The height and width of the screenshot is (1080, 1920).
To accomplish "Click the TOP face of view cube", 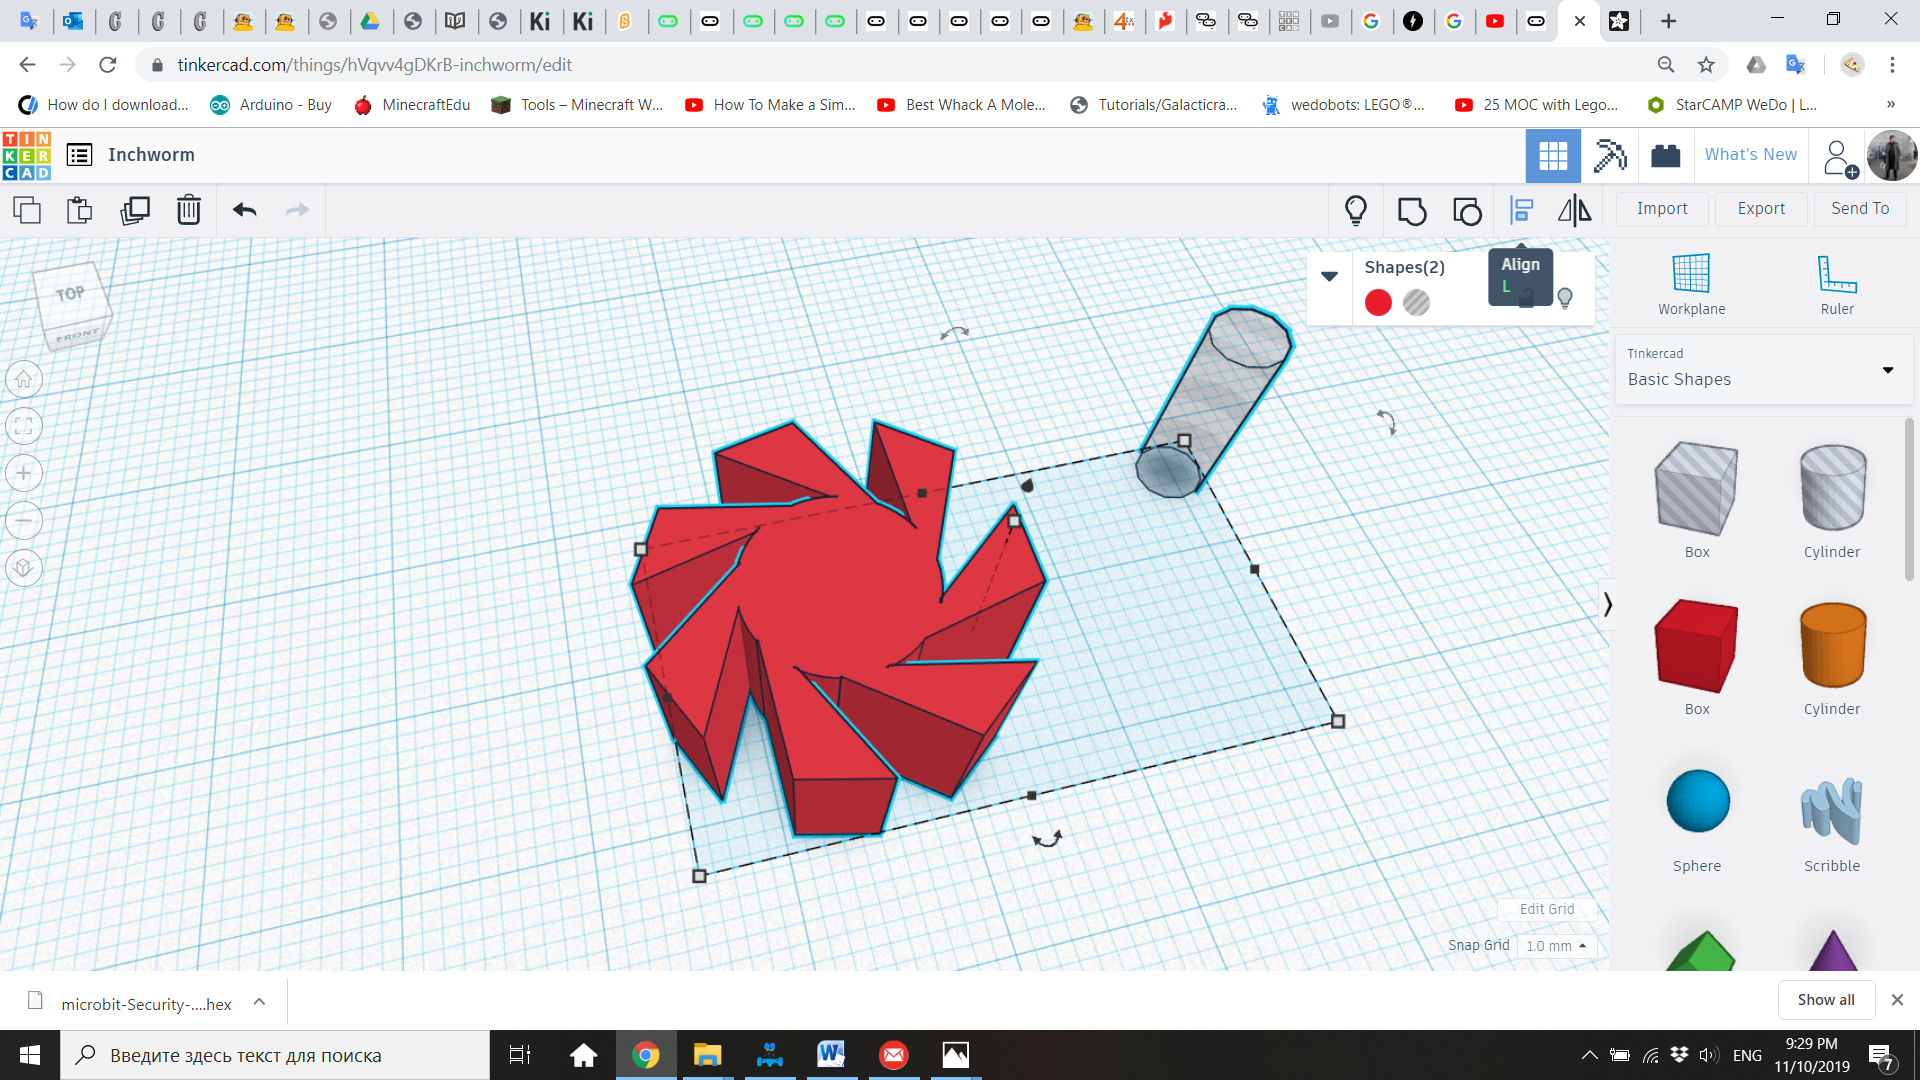I will pyautogui.click(x=70, y=294).
